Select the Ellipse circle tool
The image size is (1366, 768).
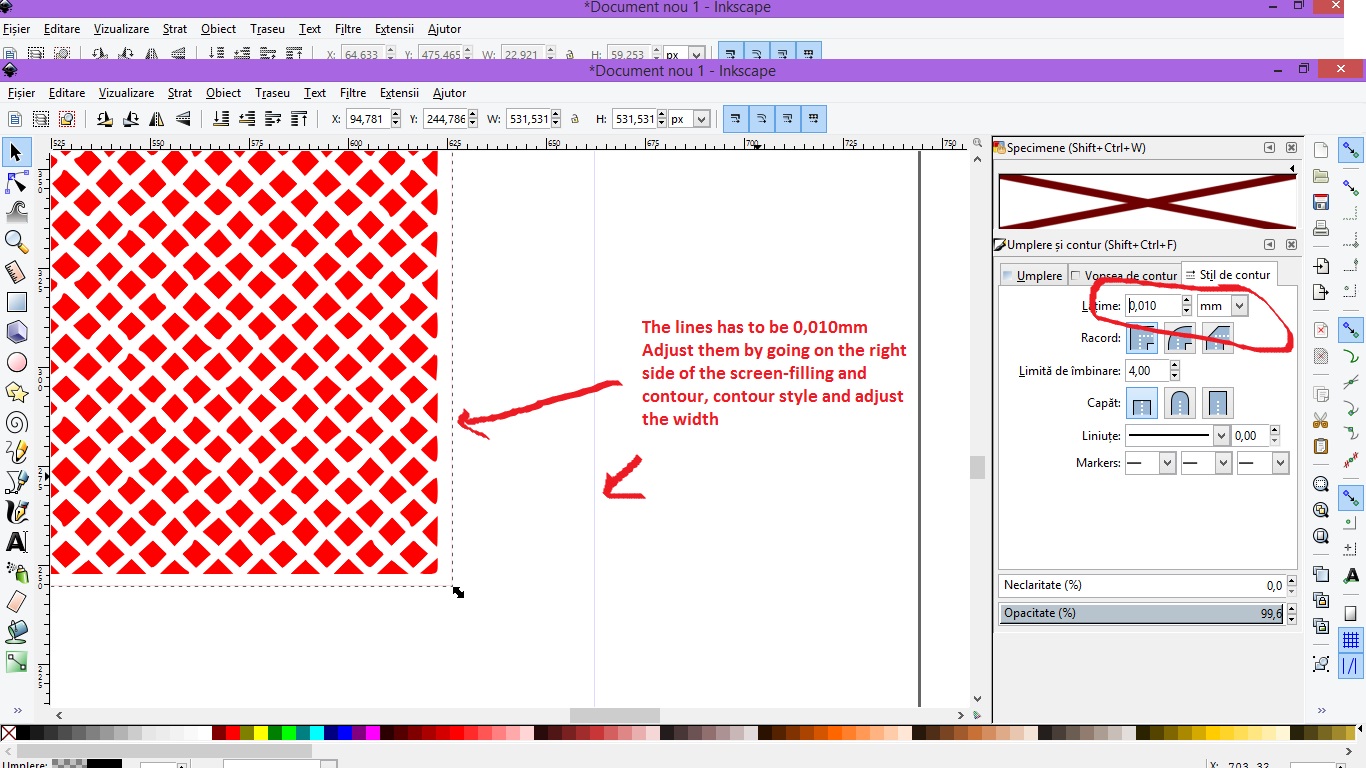16,362
